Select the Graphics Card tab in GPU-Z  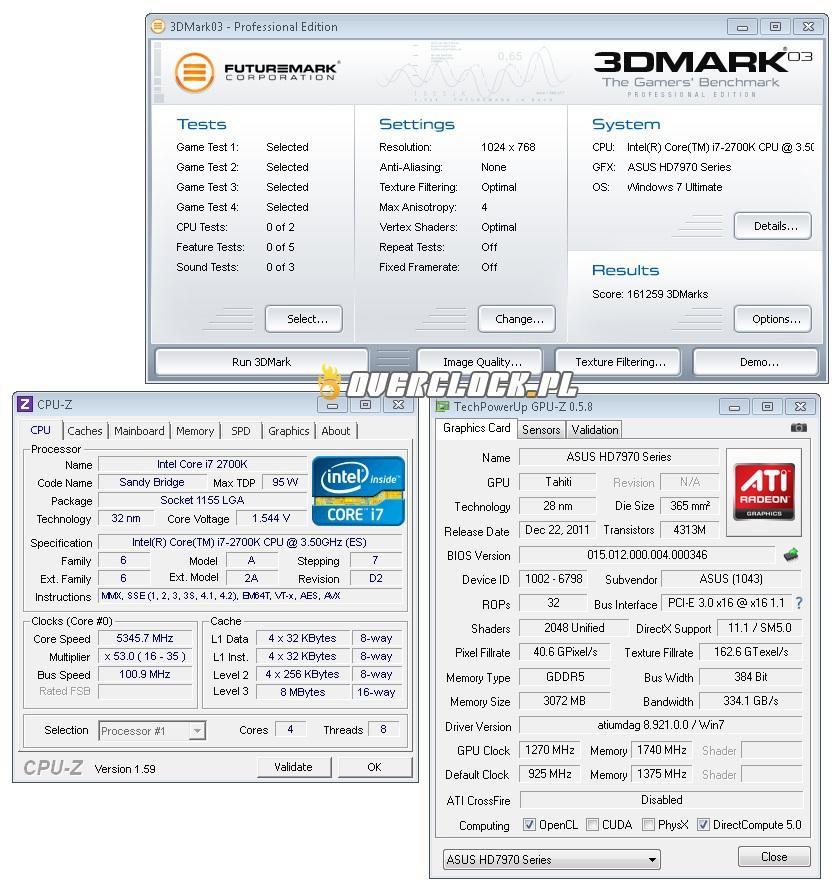[x=477, y=428]
